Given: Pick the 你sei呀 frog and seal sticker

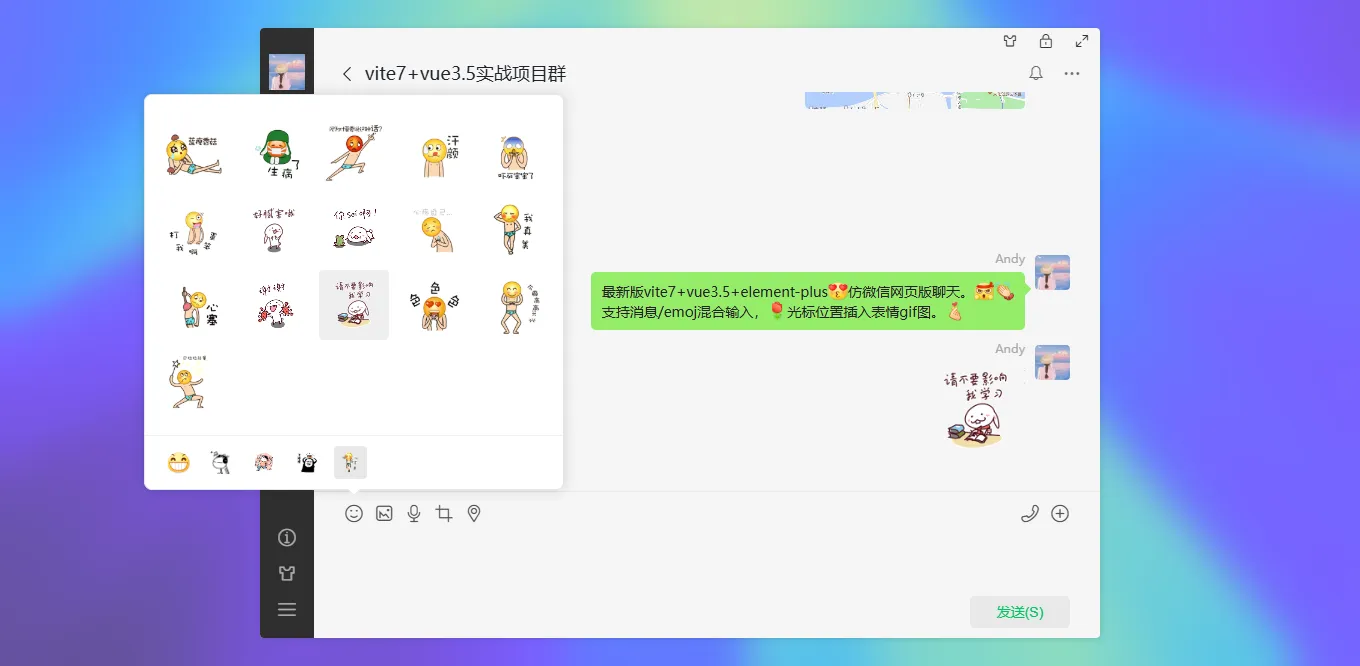Looking at the screenshot, I should (x=354, y=229).
